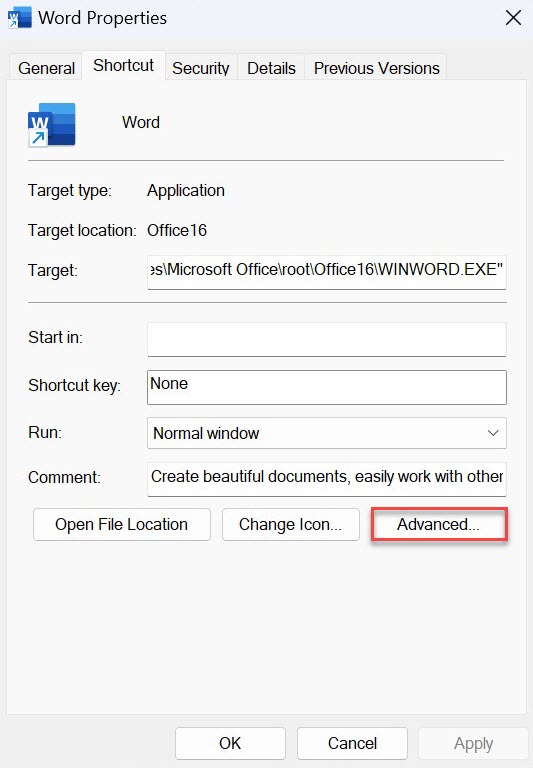Confirm with the OK button

[230, 743]
